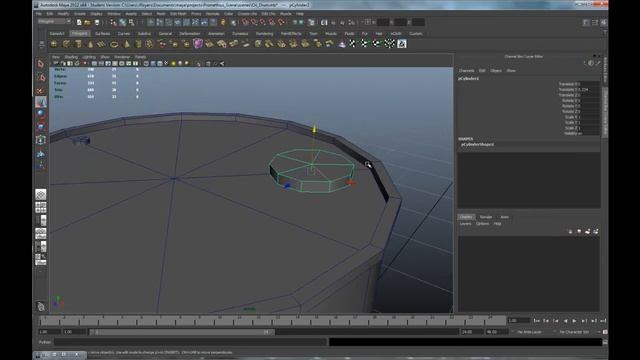Click the Open Scene folder icon
This screenshot has width=640, height=360.
[87, 22]
